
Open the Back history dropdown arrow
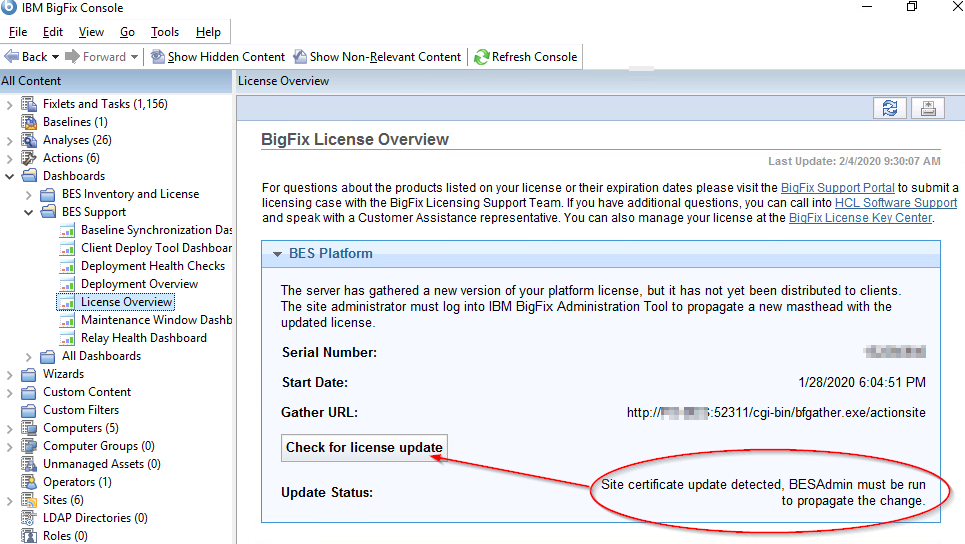click(x=55, y=57)
